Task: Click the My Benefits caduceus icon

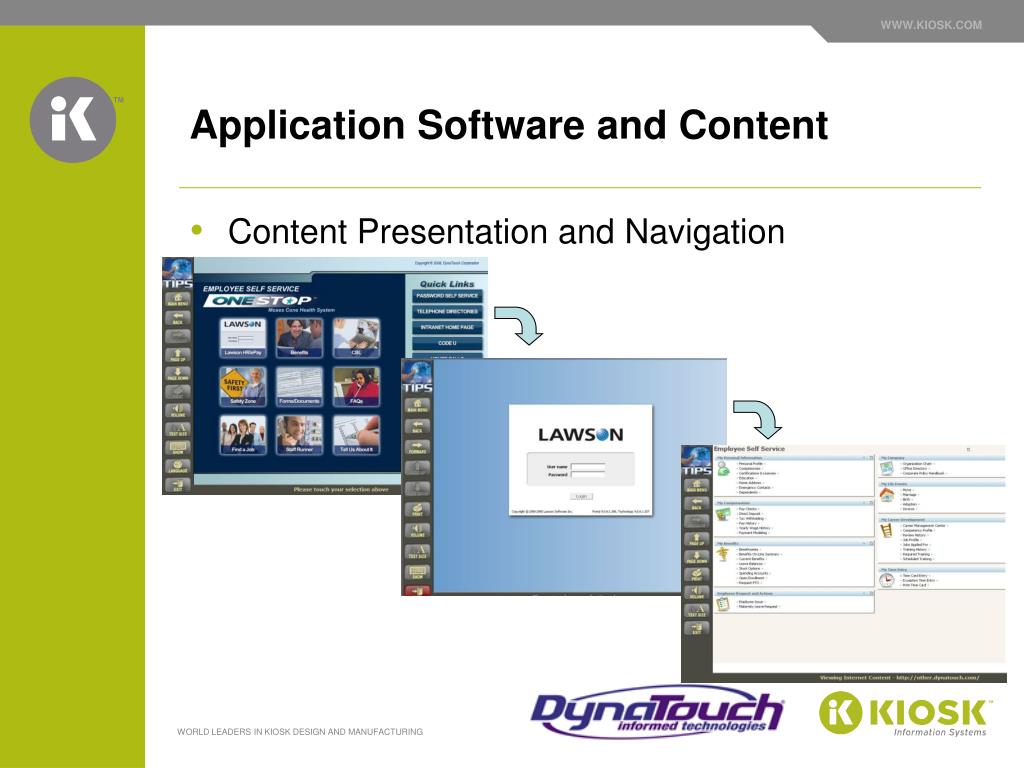Action: click(723, 554)
